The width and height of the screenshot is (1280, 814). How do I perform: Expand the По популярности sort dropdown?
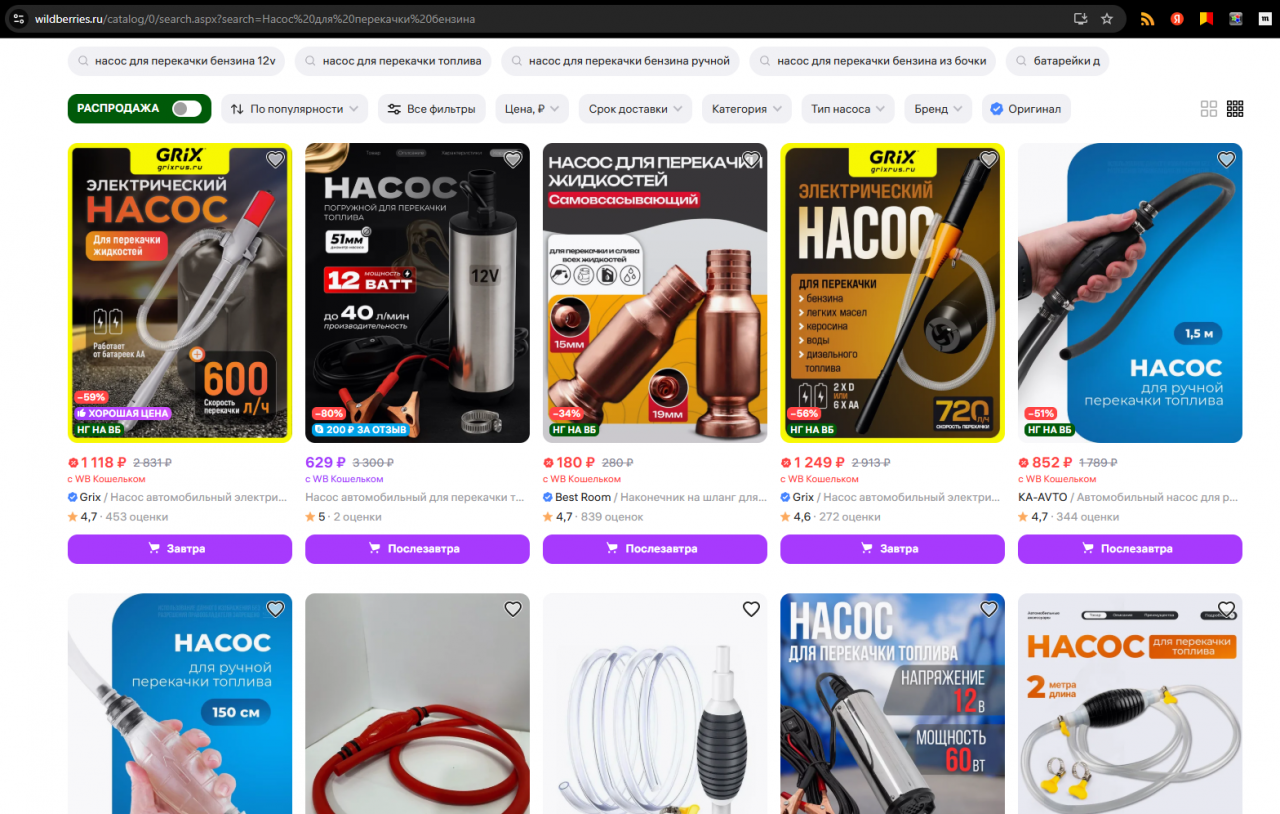pyautogui.click(x=295, y=109)
